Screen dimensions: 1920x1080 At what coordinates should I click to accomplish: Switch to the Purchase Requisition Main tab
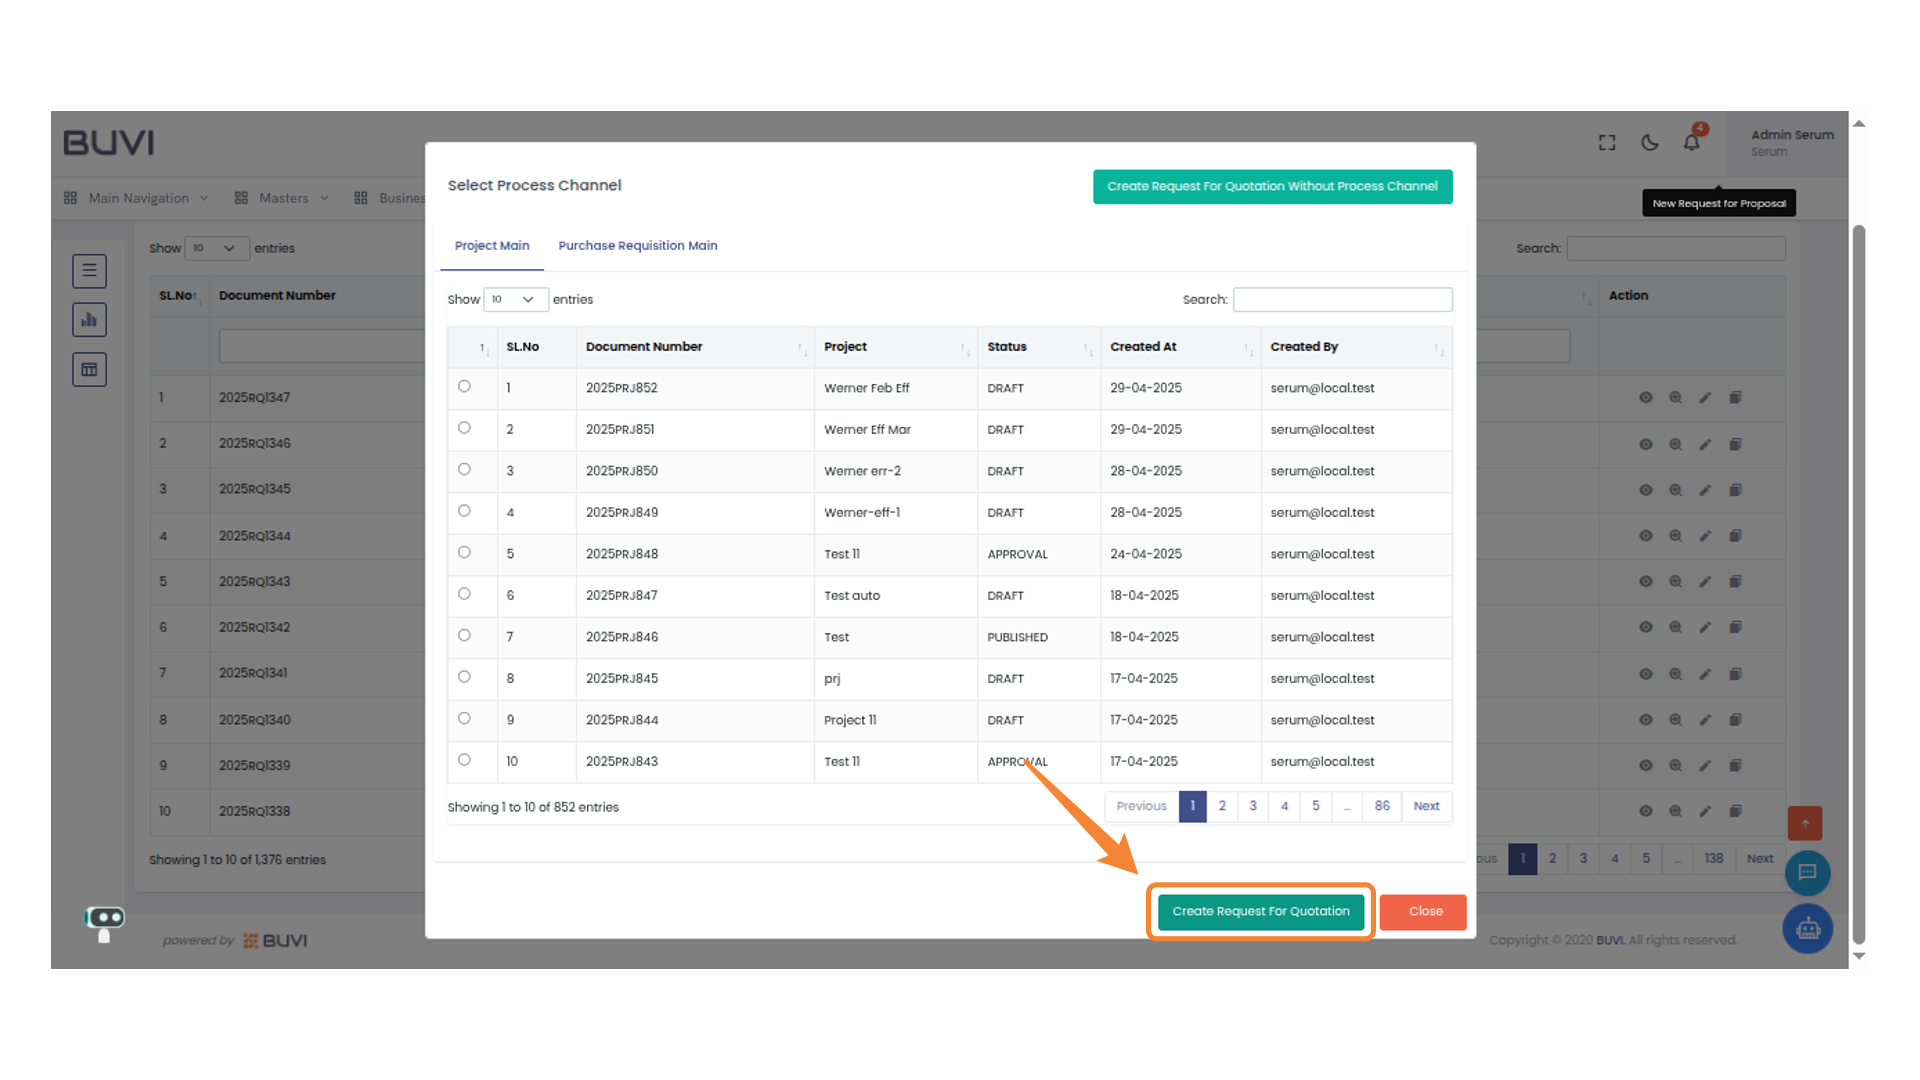[638, 245]
